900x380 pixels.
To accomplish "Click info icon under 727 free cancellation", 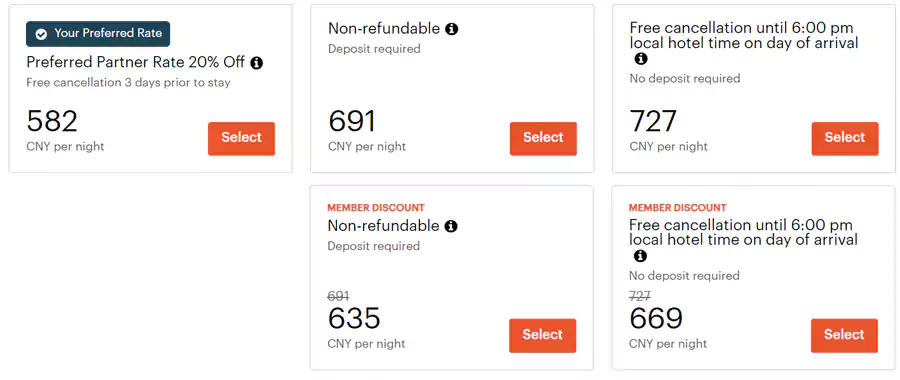I will (641, 59).
